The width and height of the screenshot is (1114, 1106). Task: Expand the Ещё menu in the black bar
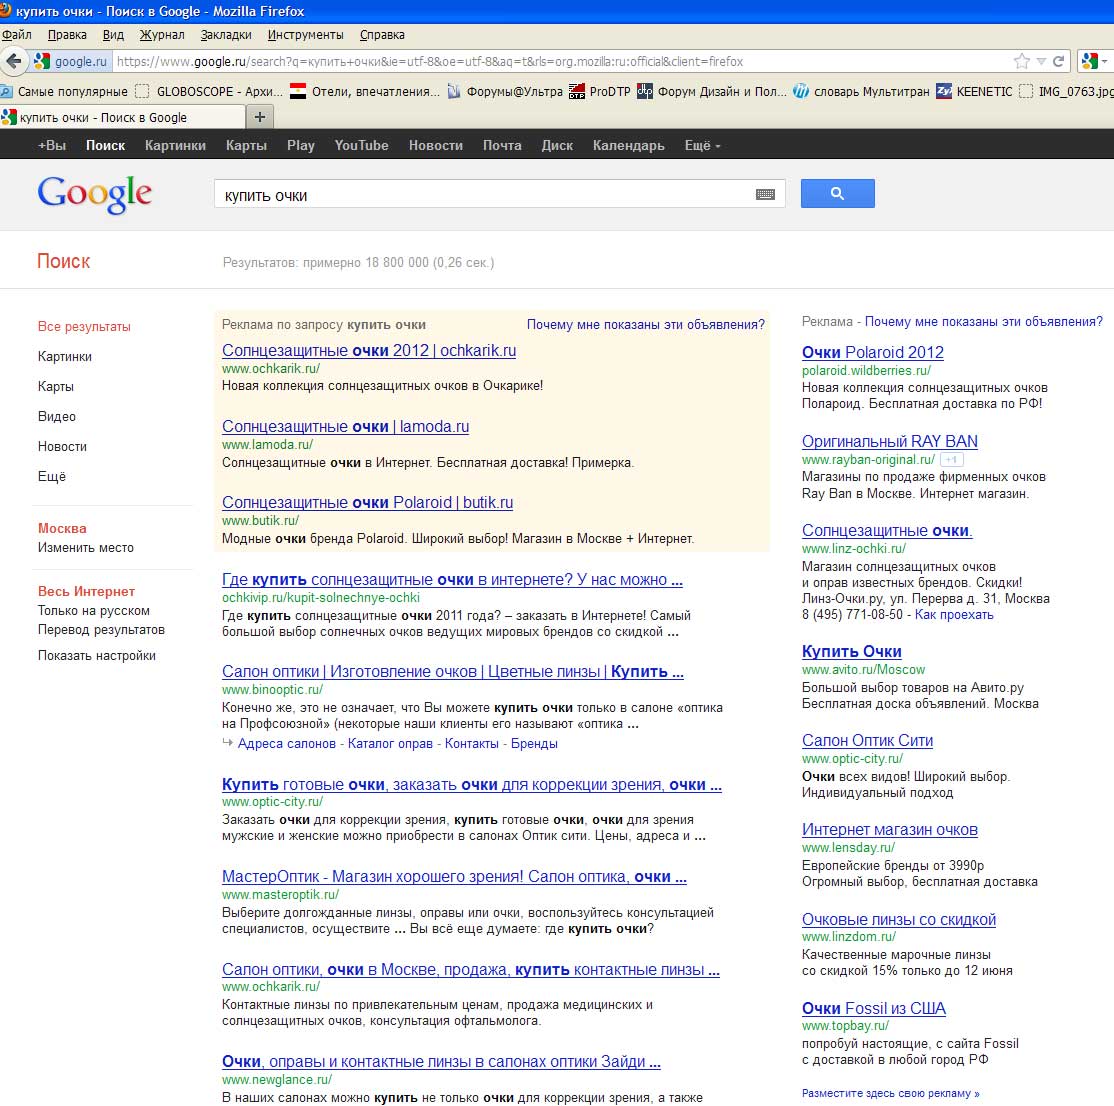click(703, 146)
